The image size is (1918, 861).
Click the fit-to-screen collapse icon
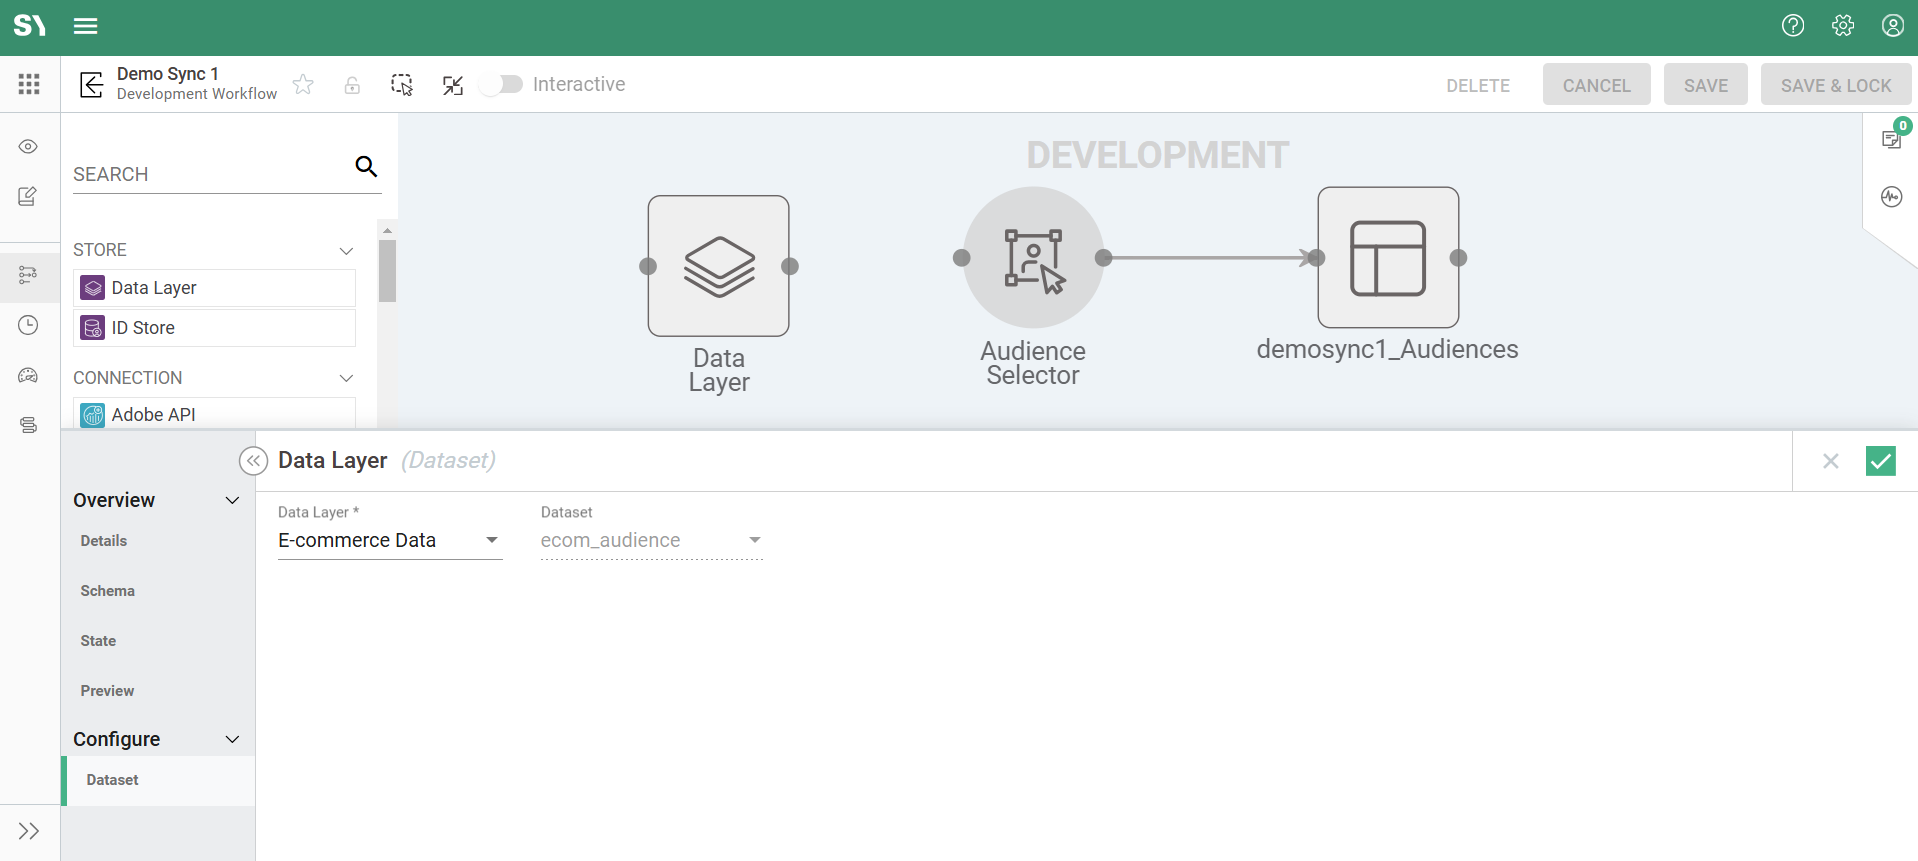pos(453,85)
